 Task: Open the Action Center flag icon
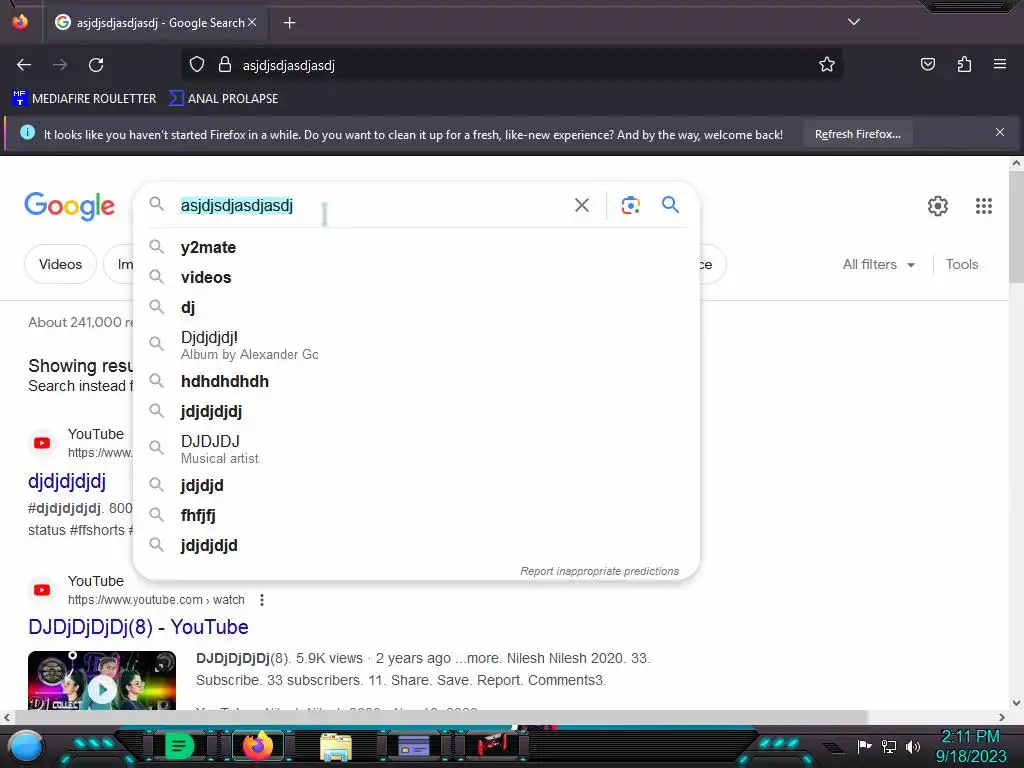click(x=865, y=746)
